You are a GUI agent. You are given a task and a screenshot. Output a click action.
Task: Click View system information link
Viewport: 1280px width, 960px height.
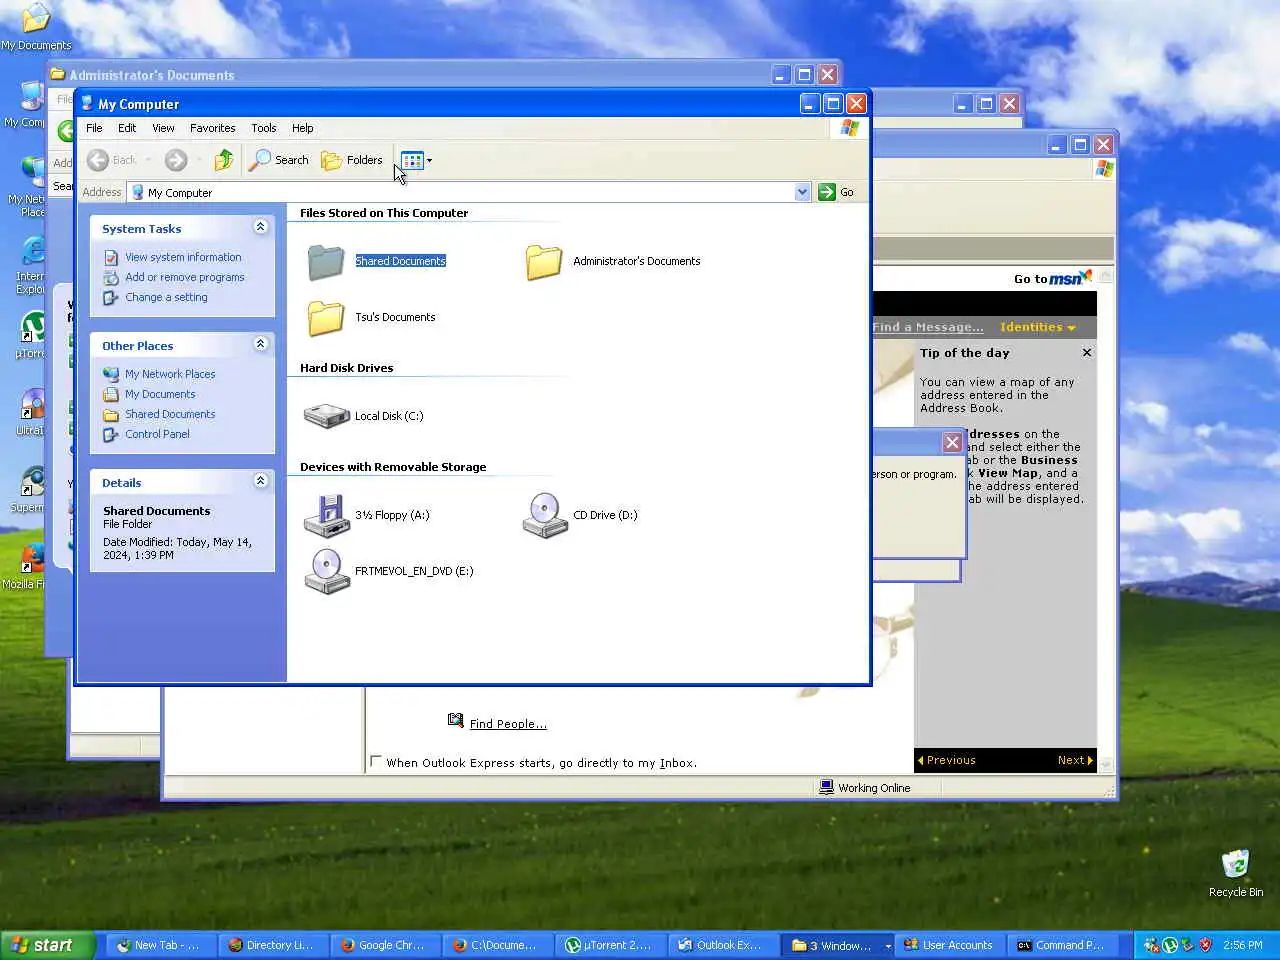tap(183, 257)
